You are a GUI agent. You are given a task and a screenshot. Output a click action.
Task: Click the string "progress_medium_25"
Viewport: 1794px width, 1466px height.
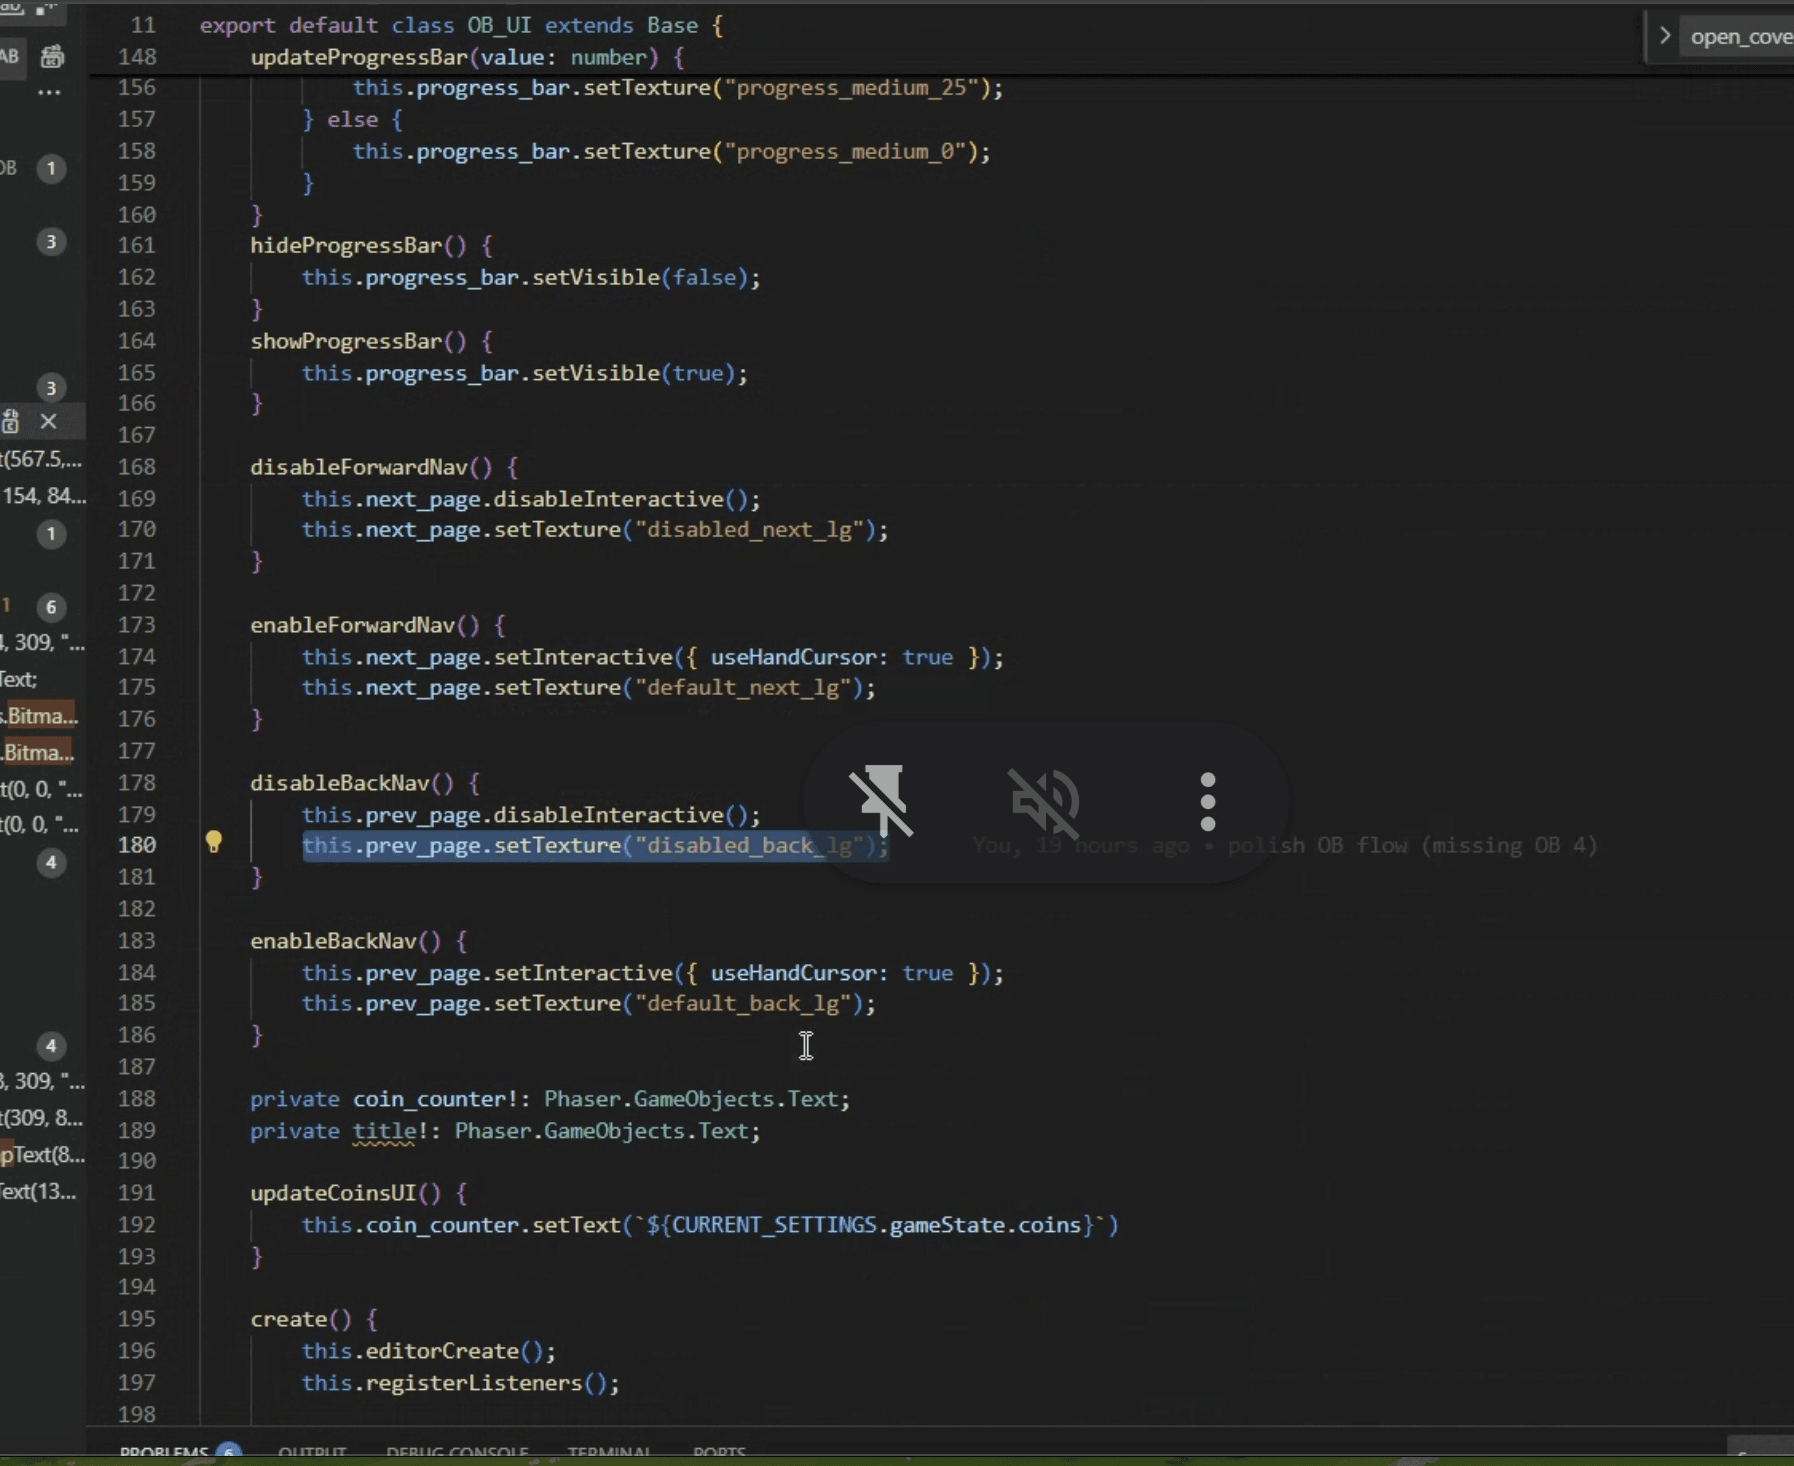point(851,87)
